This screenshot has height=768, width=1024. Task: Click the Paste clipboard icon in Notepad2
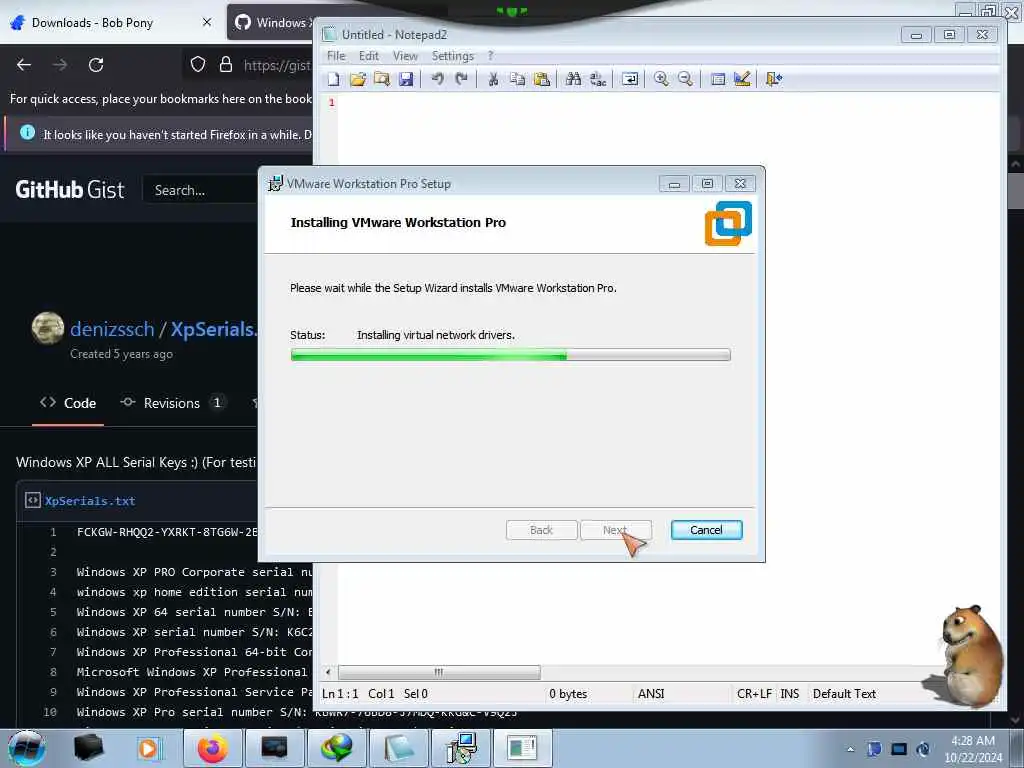pyautogui.click(x=541, y=80)
